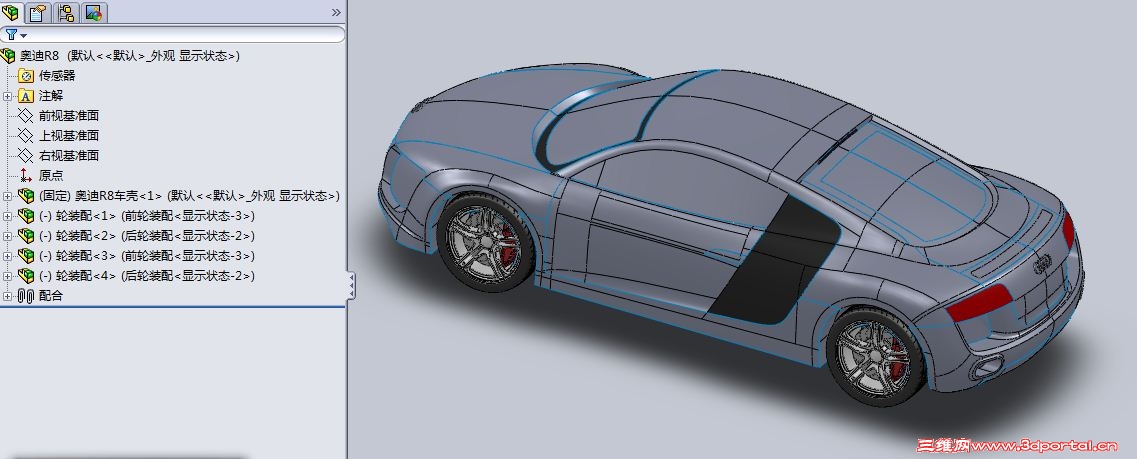Screen dimensions: 1137x459
Task: Select the 轮装配<2> subassembly icon
Action: [26, 236]
